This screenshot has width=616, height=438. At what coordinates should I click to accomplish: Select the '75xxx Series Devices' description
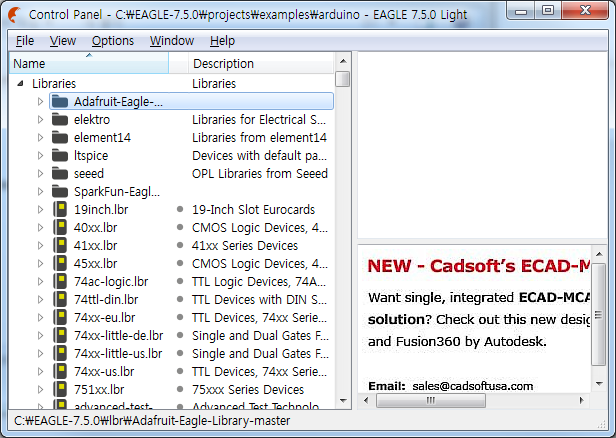coord(248,389)
